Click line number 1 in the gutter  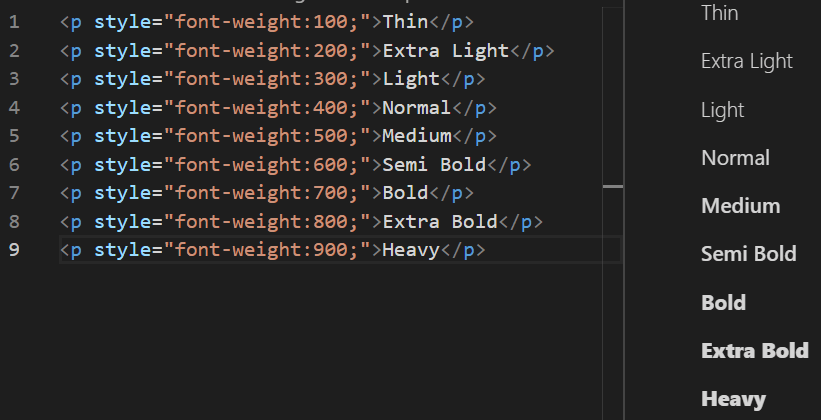pos(12,22)
